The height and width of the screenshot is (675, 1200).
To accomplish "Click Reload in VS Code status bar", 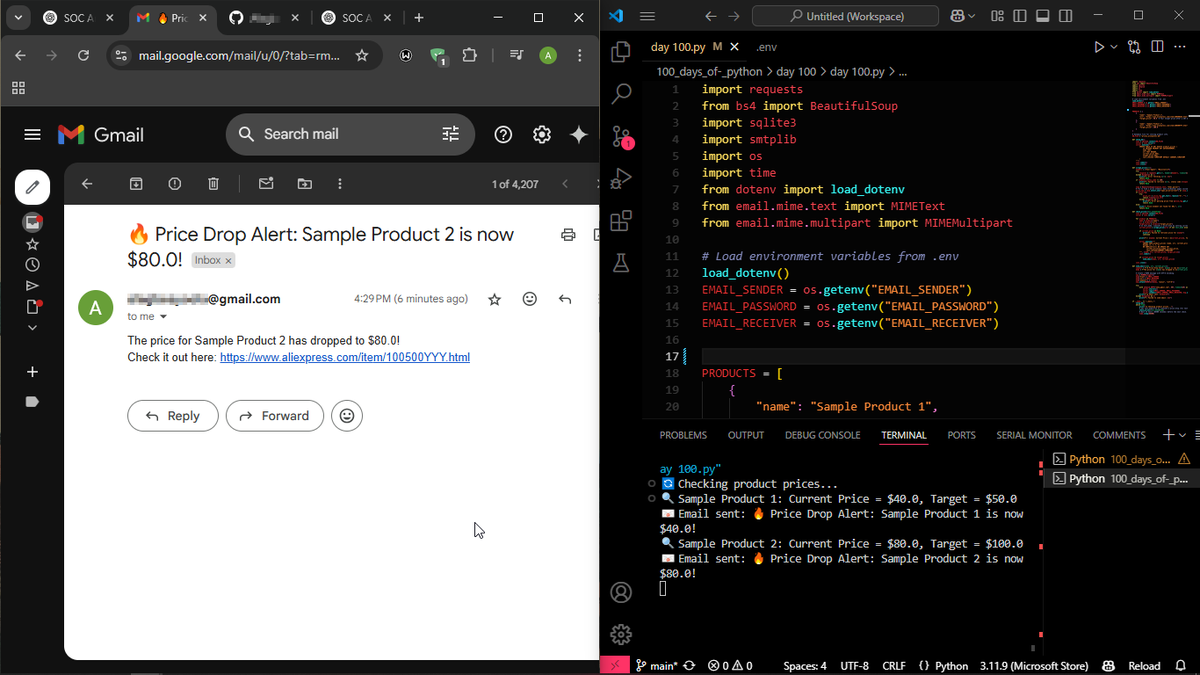I will [1144, 665].
